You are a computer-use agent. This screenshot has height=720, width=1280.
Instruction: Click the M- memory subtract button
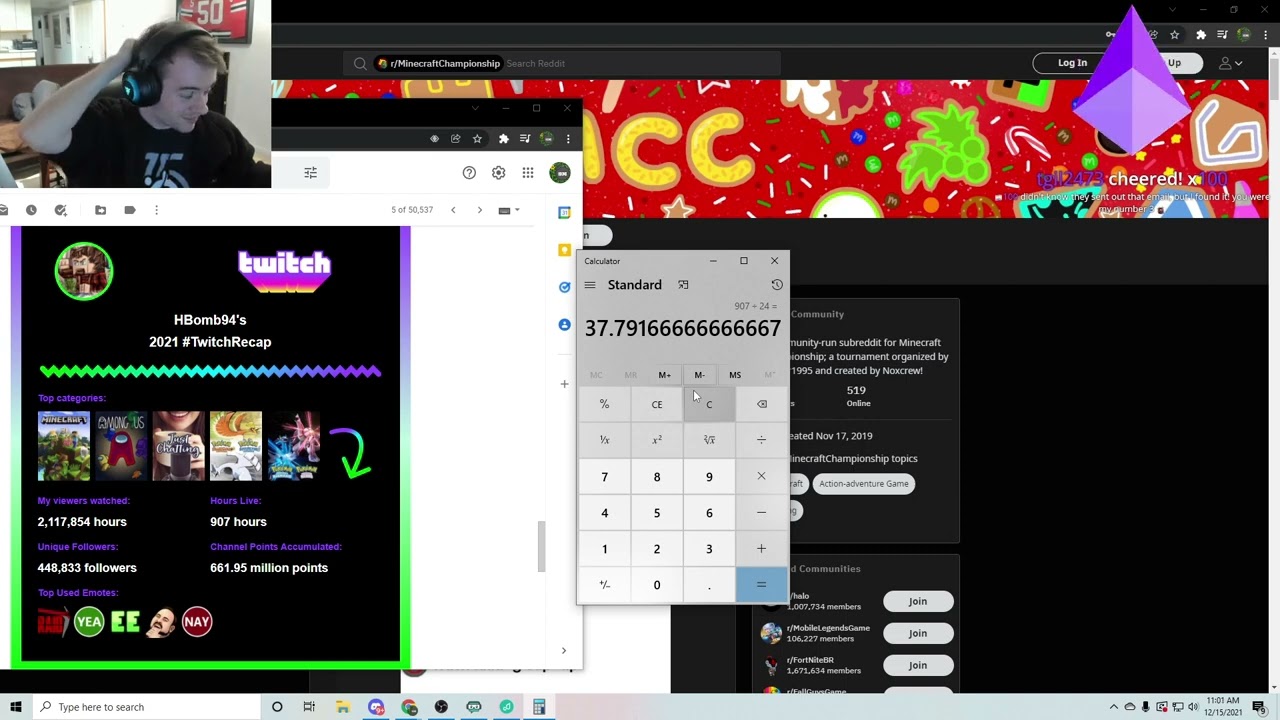(700, 375)
